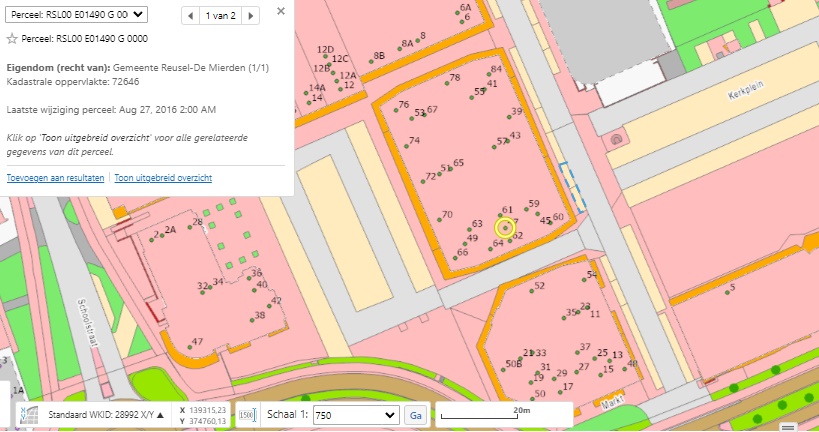
Task: Click the yellow highlighted marker on the map
Action: tap(505, 229)
